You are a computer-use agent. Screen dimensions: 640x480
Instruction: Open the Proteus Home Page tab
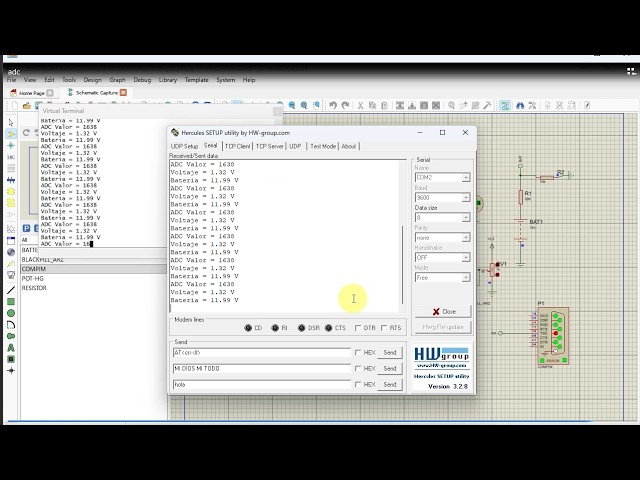pos(32,93)
